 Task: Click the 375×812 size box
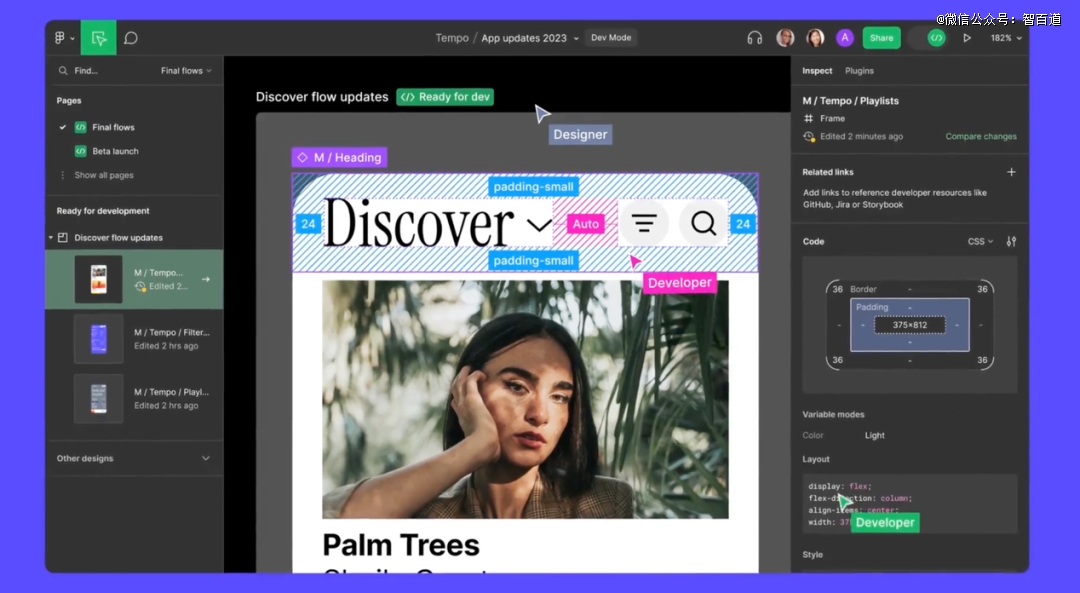910,325
